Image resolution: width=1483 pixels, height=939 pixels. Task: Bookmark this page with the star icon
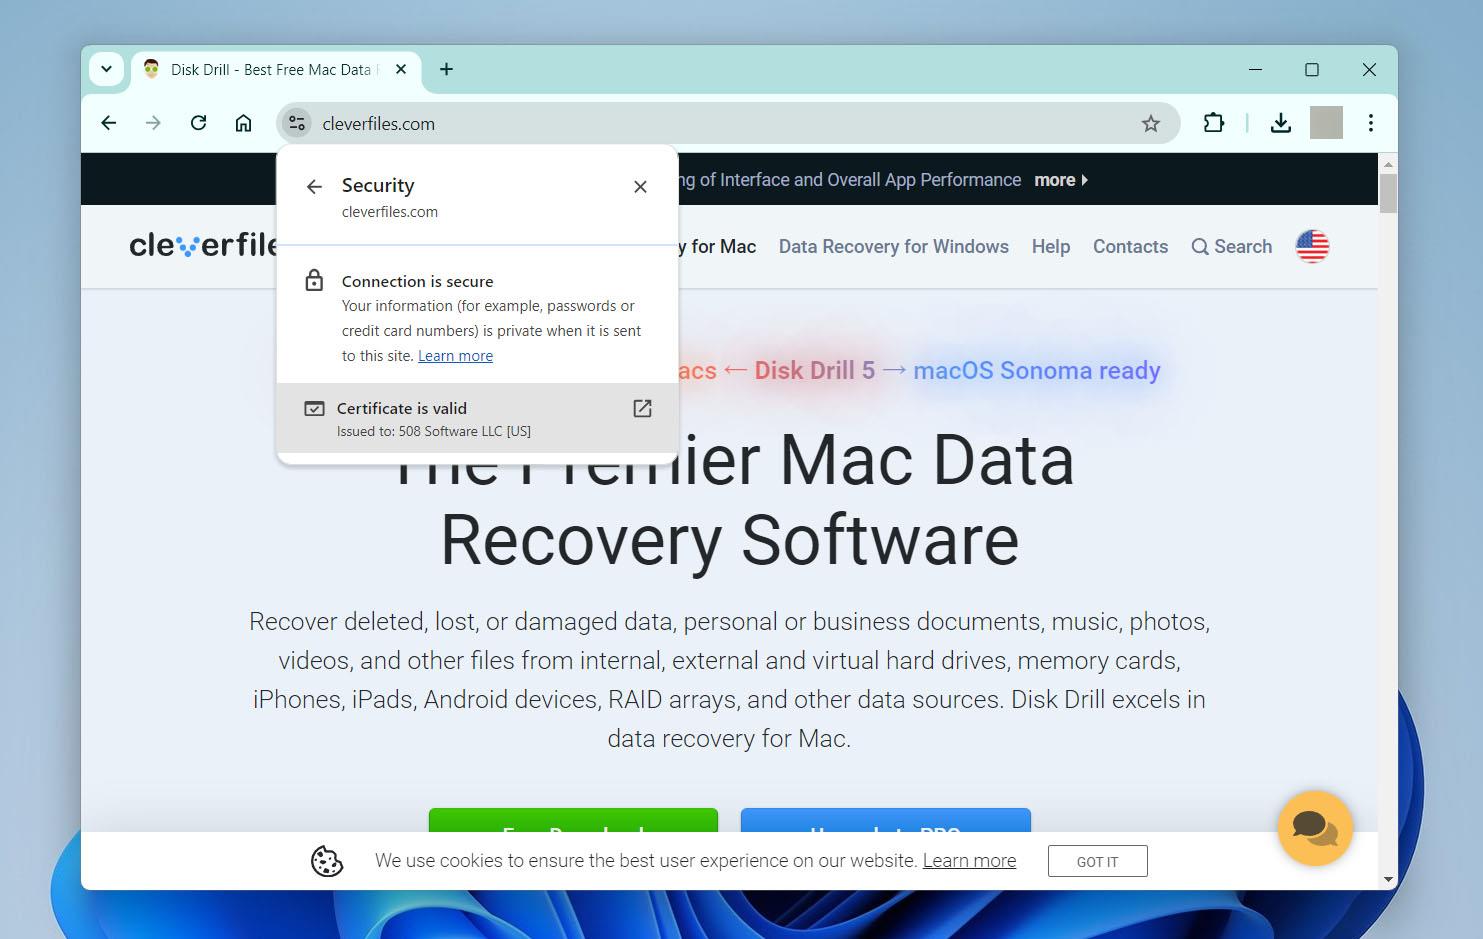(1151, 123)
